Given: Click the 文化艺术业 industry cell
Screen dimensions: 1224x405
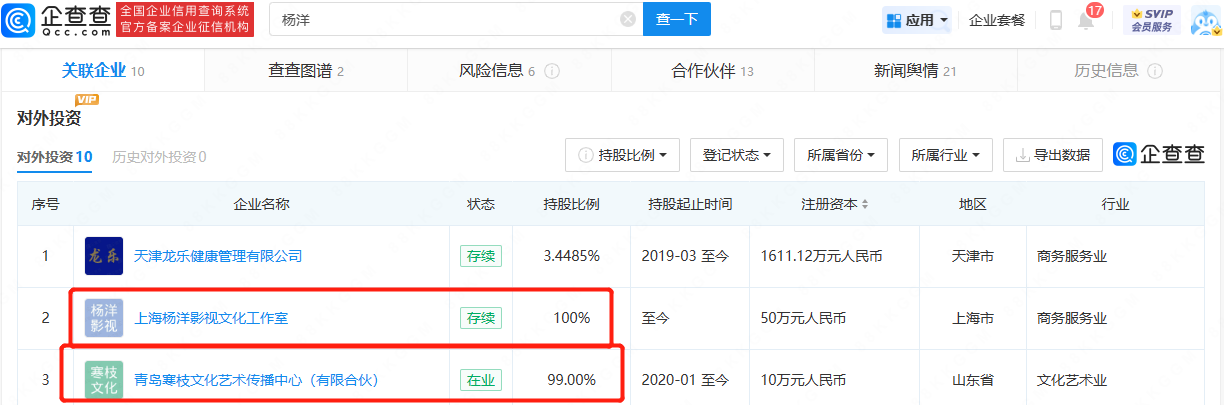Looking at the screenshot, I should 1072,380.
